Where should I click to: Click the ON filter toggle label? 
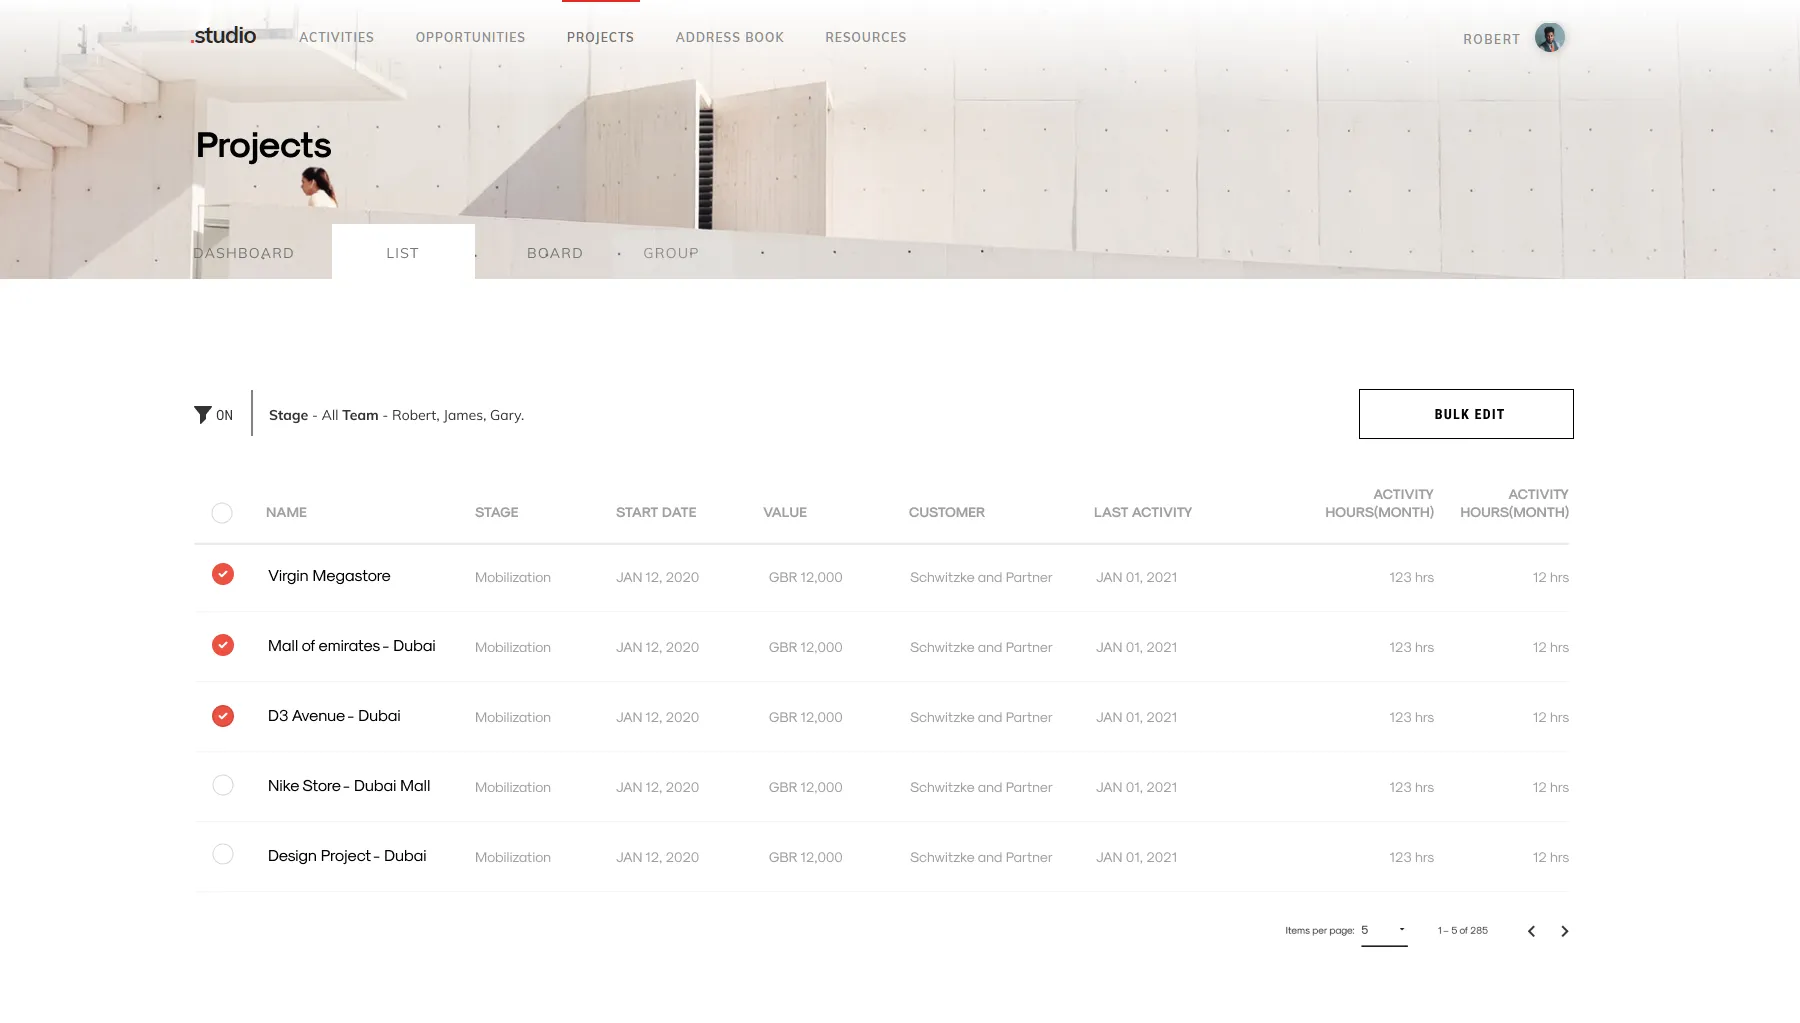point(224,414)
